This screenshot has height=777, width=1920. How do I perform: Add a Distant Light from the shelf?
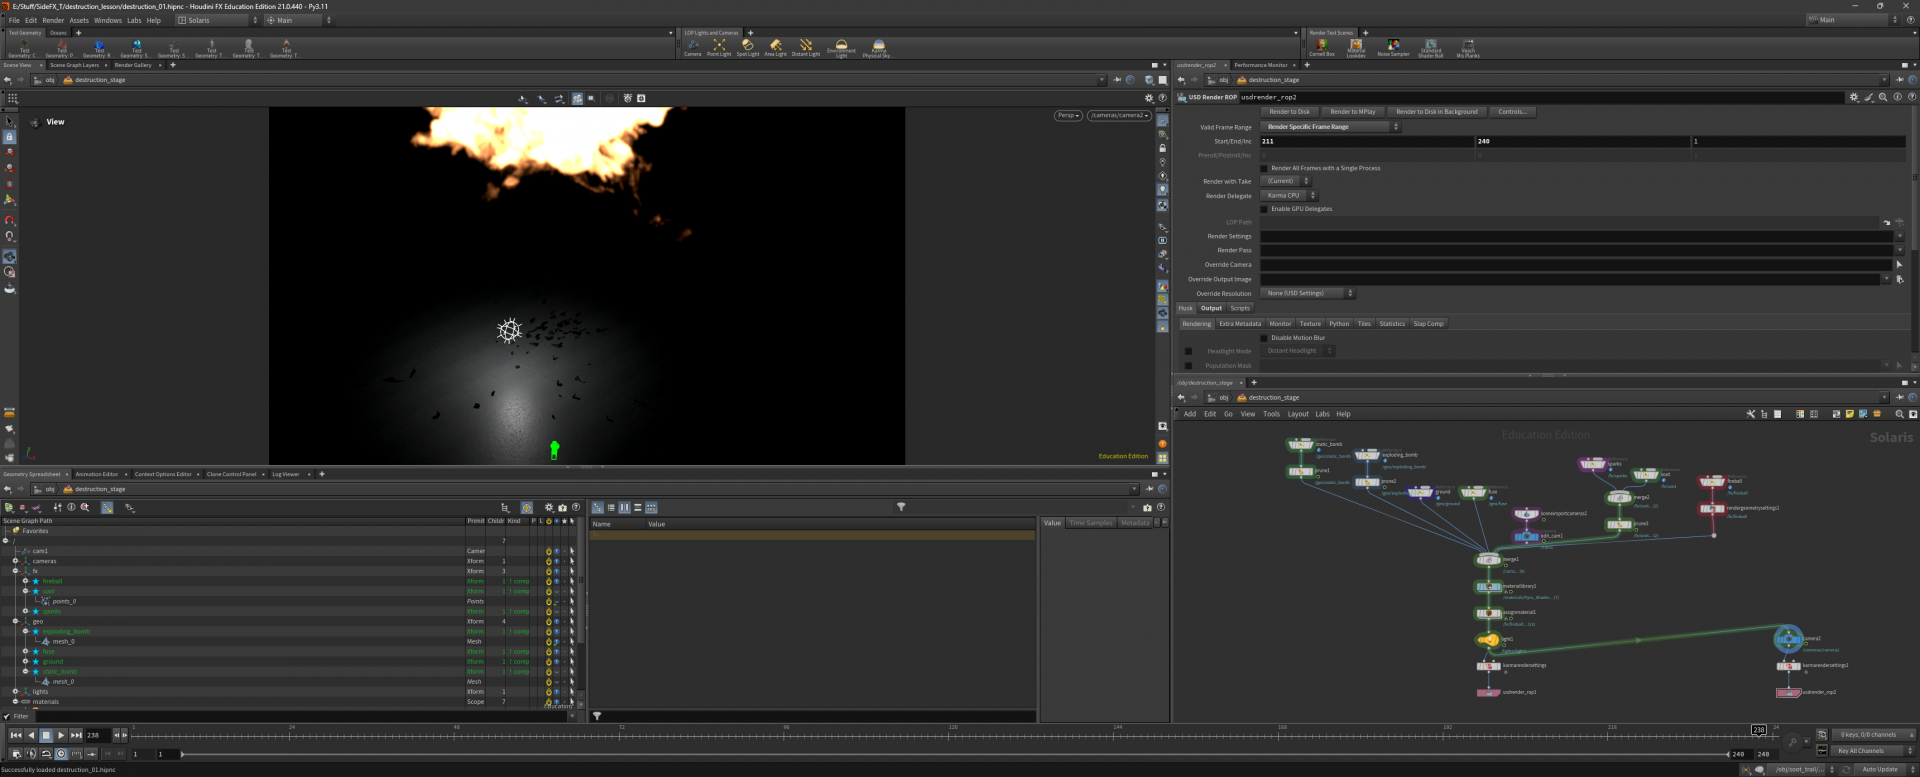[806, 46]
